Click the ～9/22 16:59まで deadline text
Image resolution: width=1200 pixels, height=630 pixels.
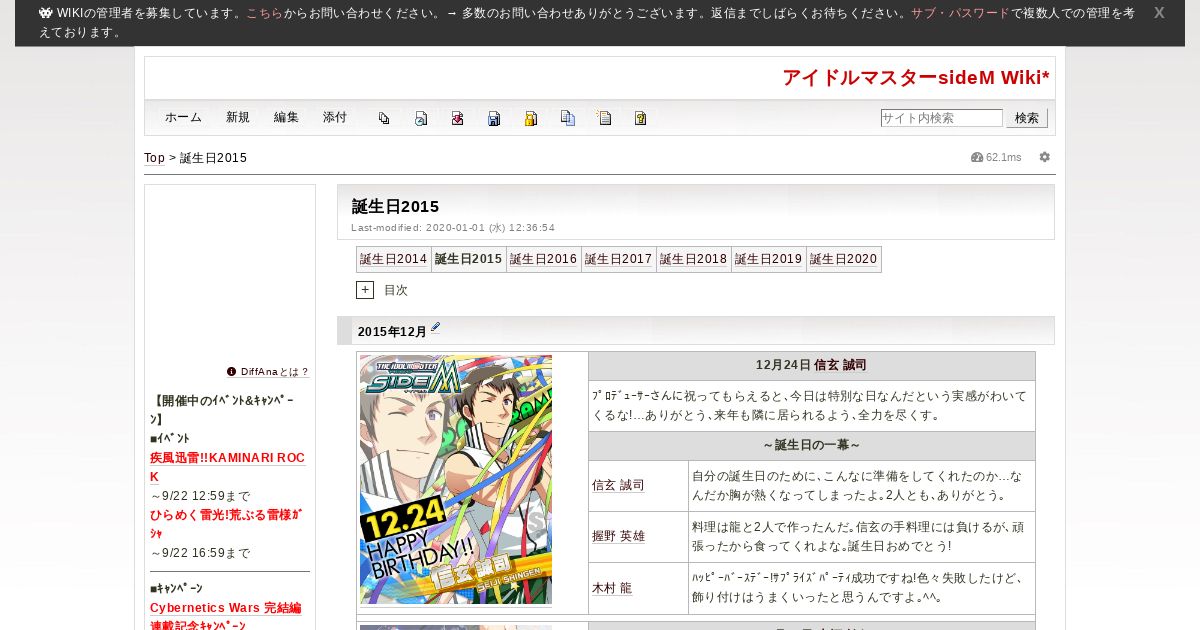pos(200,553)
